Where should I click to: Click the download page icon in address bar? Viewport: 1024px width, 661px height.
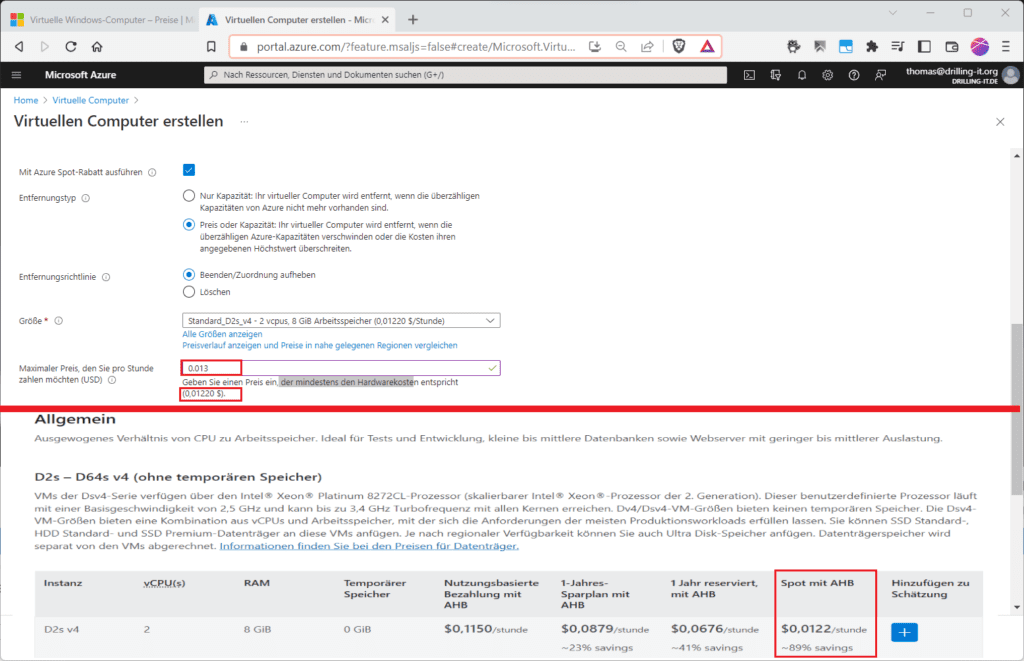tap(594, 46)
